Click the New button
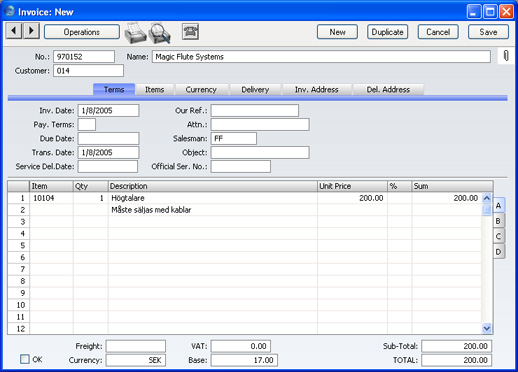The height and width of the screenshot is (372, 518). pyautogui.click(x=337, y=32)
